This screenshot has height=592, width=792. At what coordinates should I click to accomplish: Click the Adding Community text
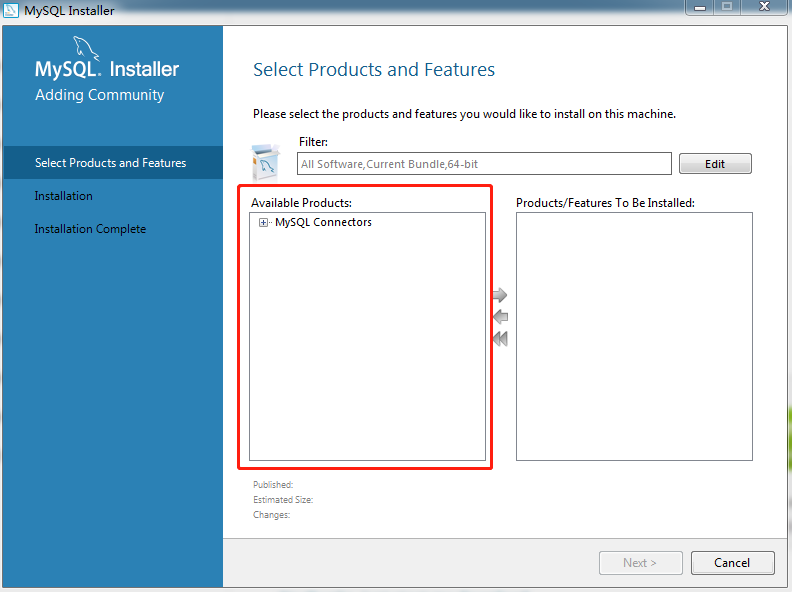coord(100,95)
